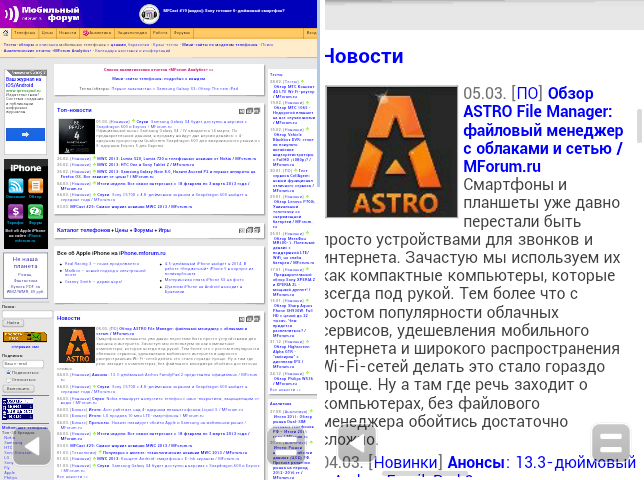Select the Отписаться radio button

point(7,380)
